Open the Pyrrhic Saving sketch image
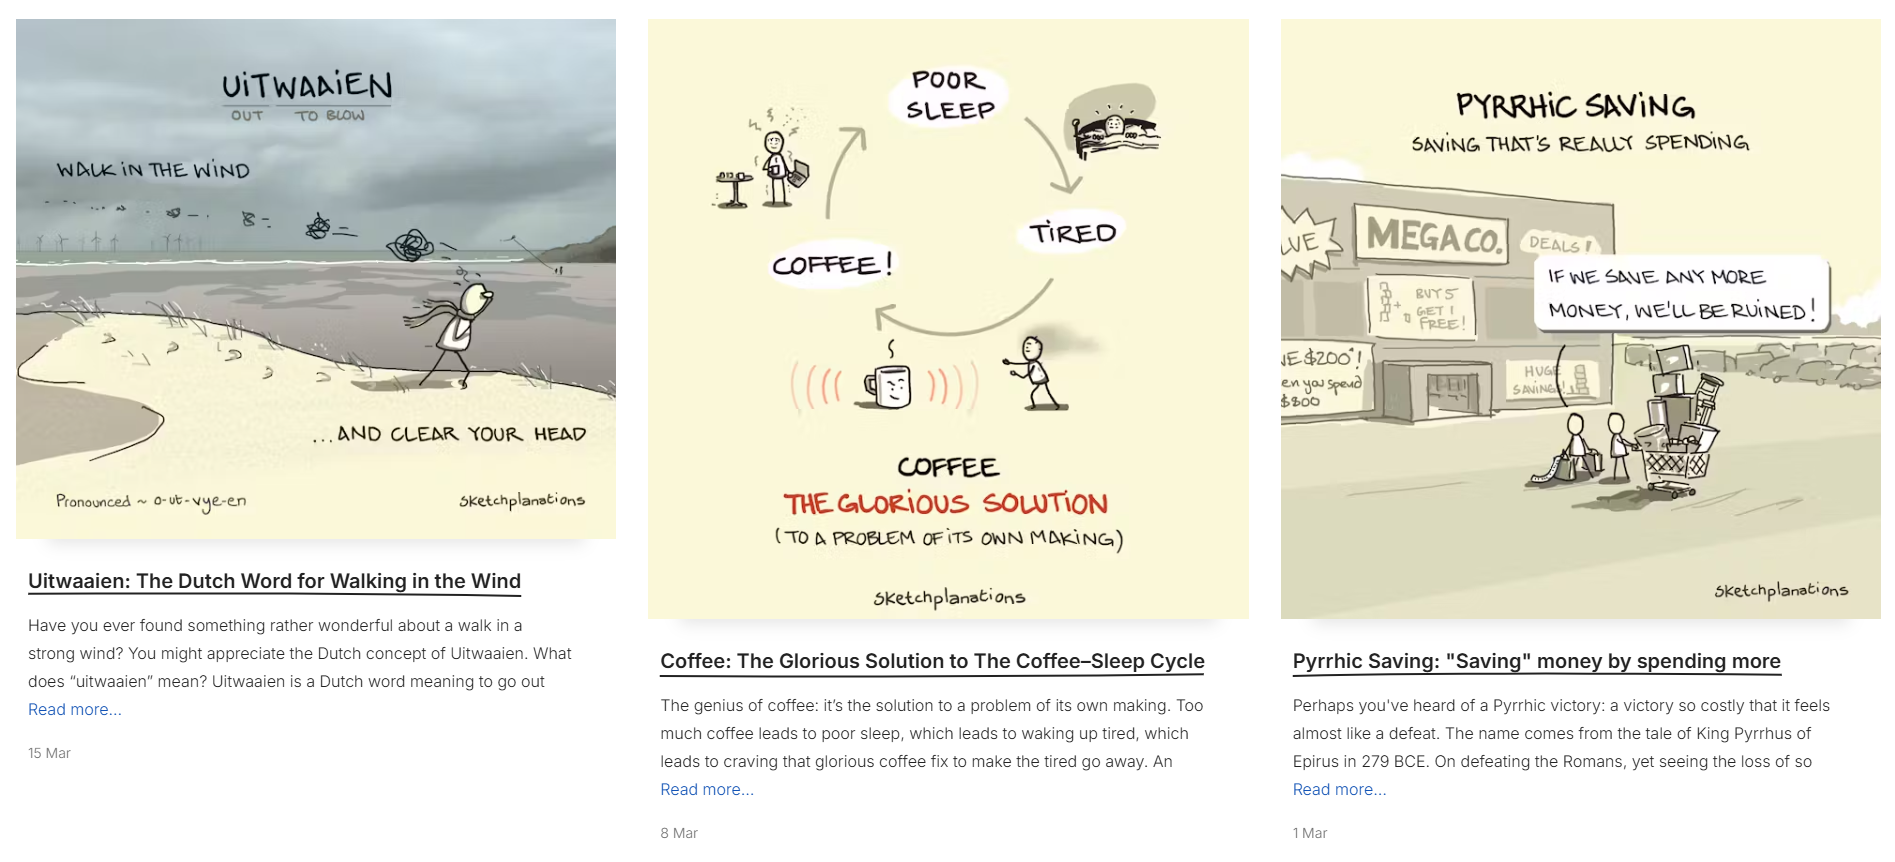The height and width of the screenshot is (862, 1895). [x=1580, y=318]
